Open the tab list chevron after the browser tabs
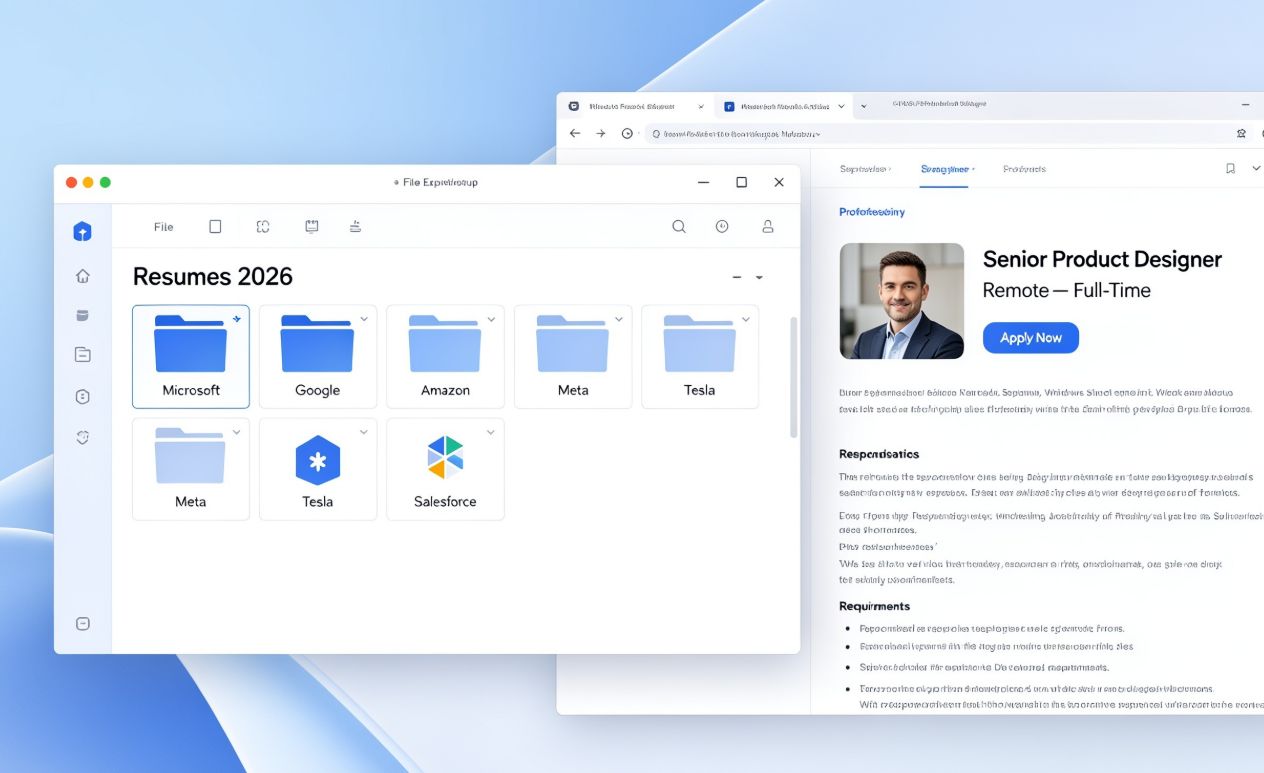1264x773 pixels. pos(864,105)
